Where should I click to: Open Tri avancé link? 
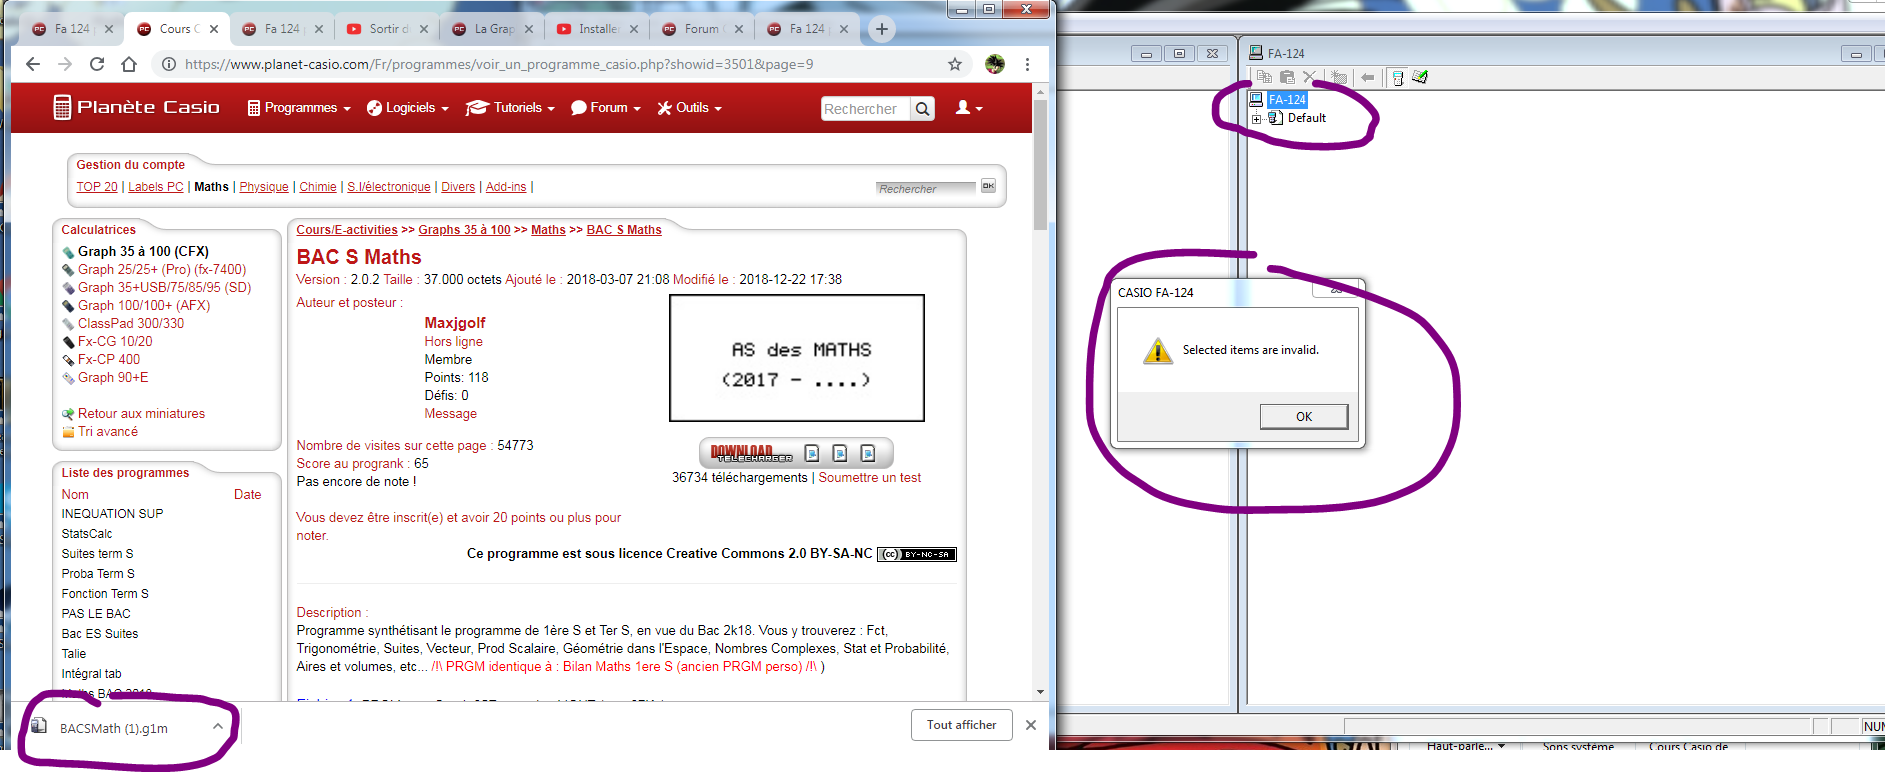(108, 431)
